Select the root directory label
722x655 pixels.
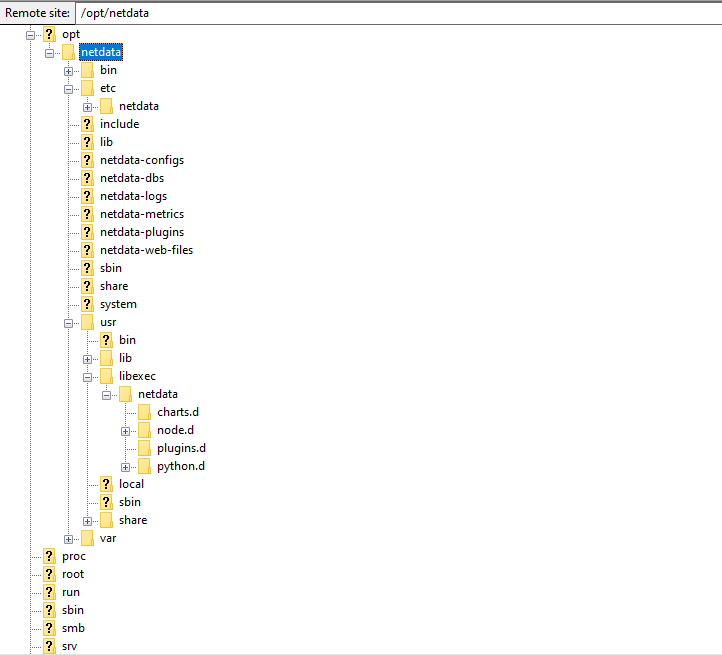coord(73,574)
